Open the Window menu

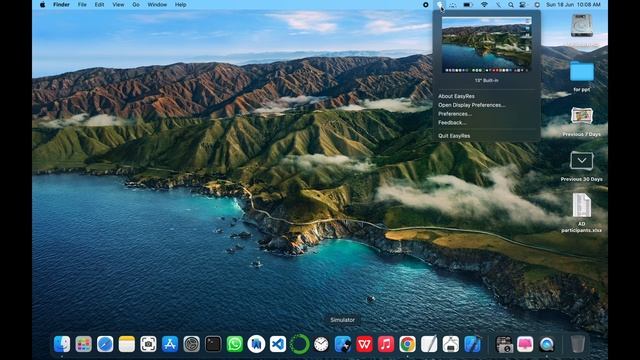tap(157, 4)
